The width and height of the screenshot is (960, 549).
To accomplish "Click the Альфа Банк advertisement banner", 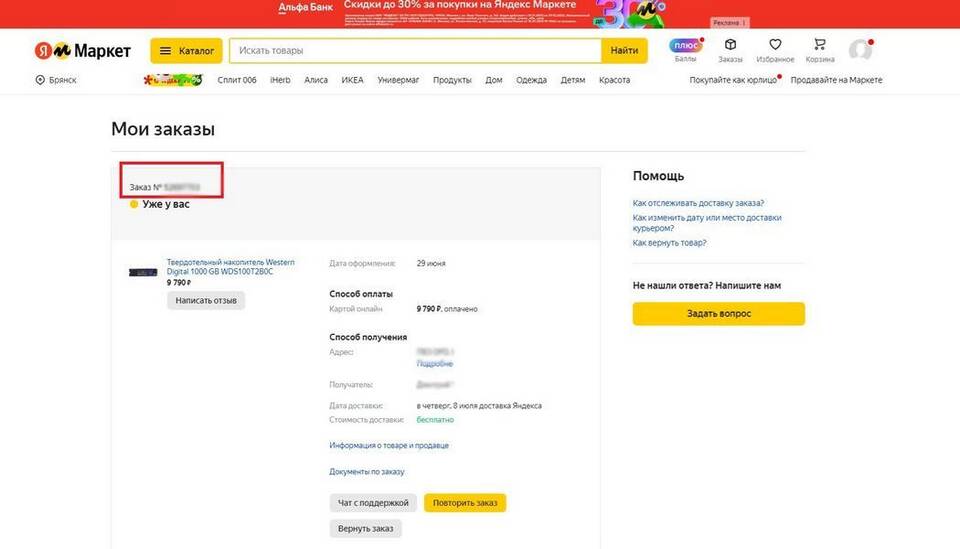I will click(480, 13).
